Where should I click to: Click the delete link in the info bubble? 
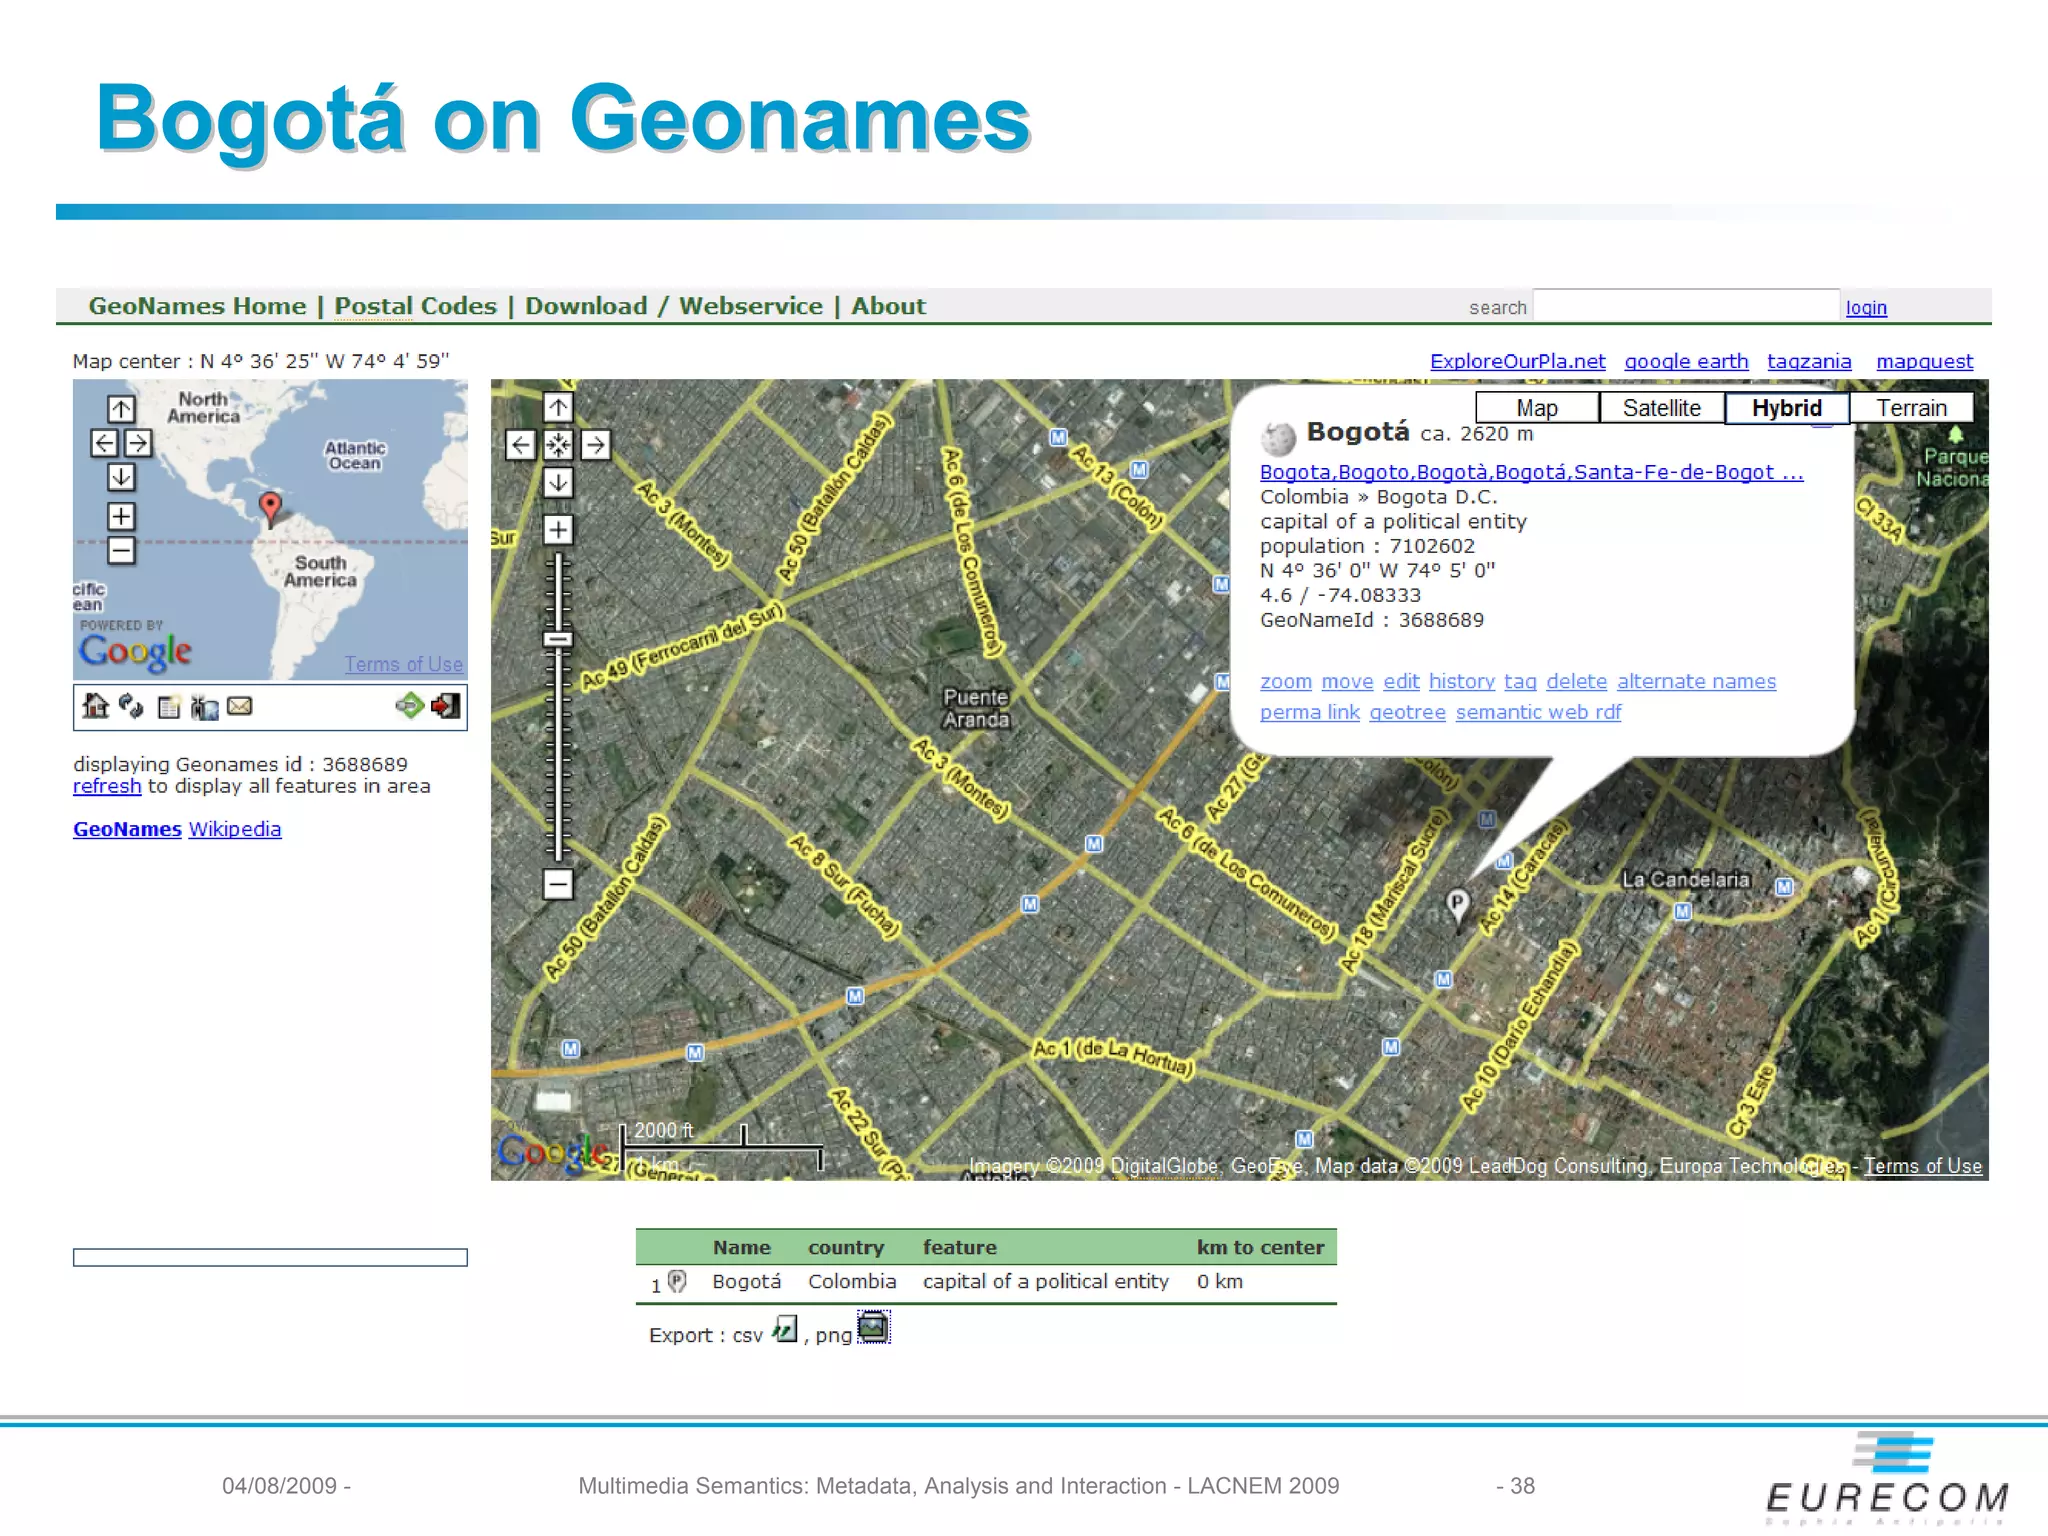pos(1576,681)
